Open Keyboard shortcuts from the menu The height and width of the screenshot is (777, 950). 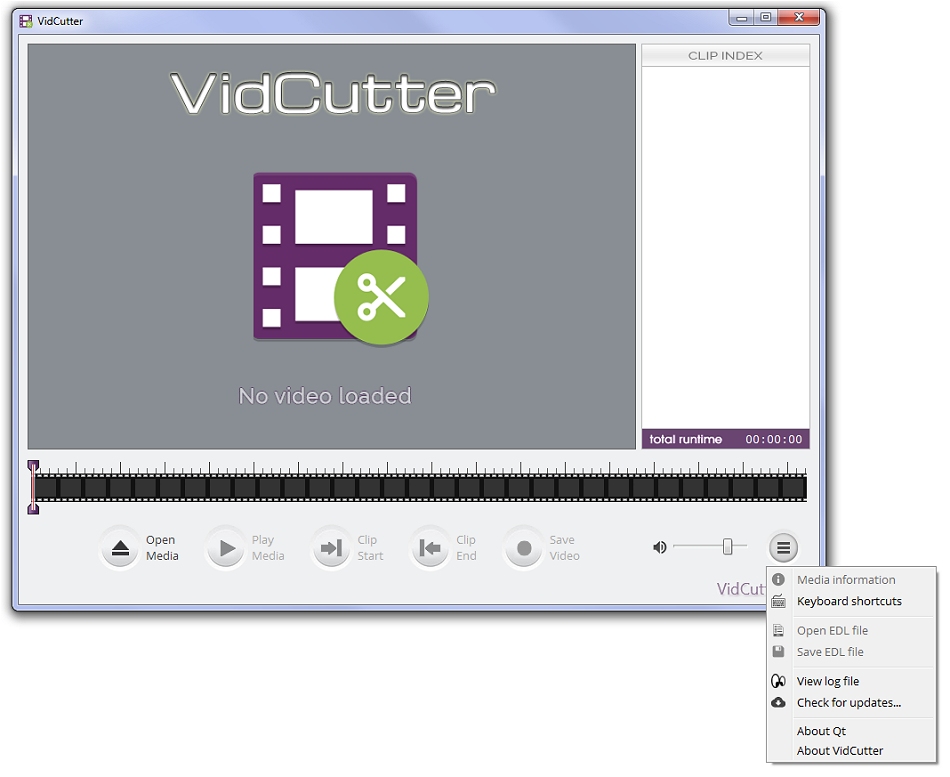click(x=852, y=601)
